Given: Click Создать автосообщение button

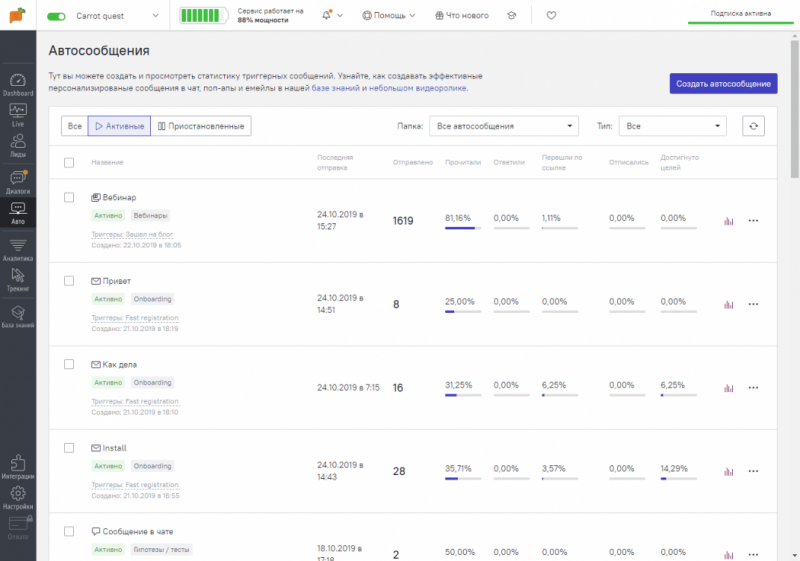Looking at the screenshot, I should [x=722, y=84].
